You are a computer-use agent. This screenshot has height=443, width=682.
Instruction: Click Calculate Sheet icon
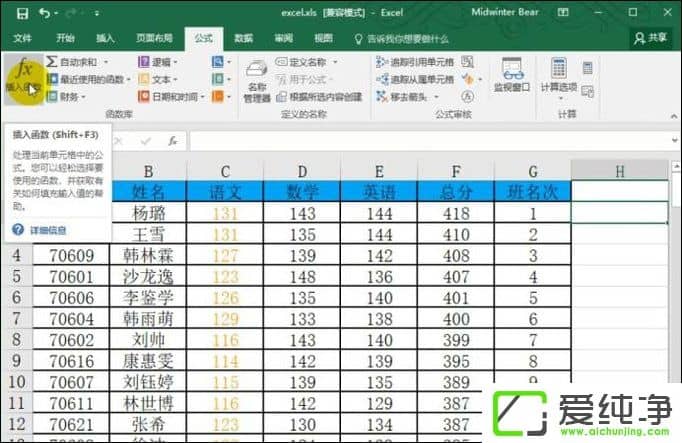pyautogui.click(x=588, y=91)
